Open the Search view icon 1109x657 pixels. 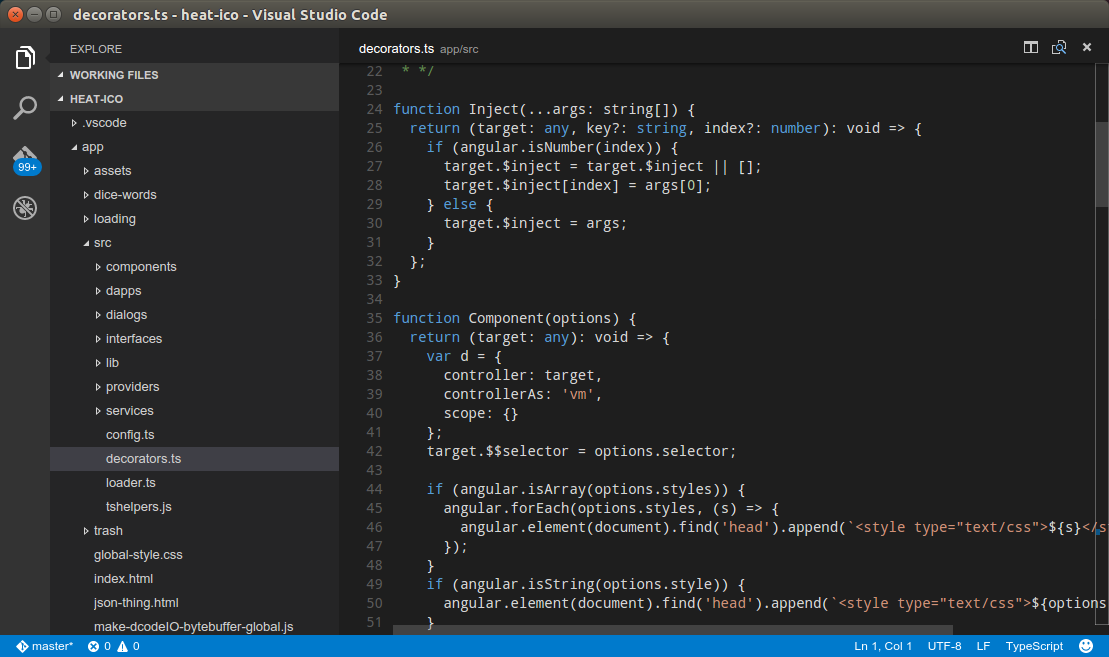tap(25, 107)
